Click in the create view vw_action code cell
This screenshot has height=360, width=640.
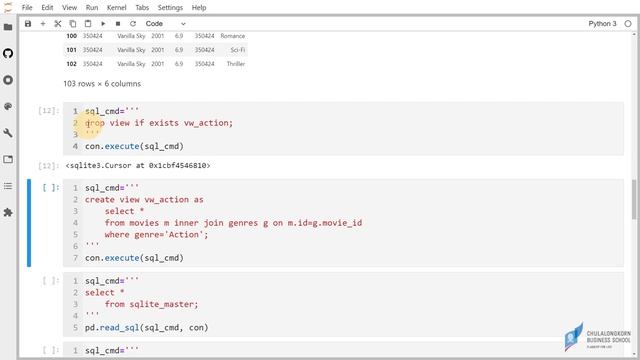pos(343,223)
